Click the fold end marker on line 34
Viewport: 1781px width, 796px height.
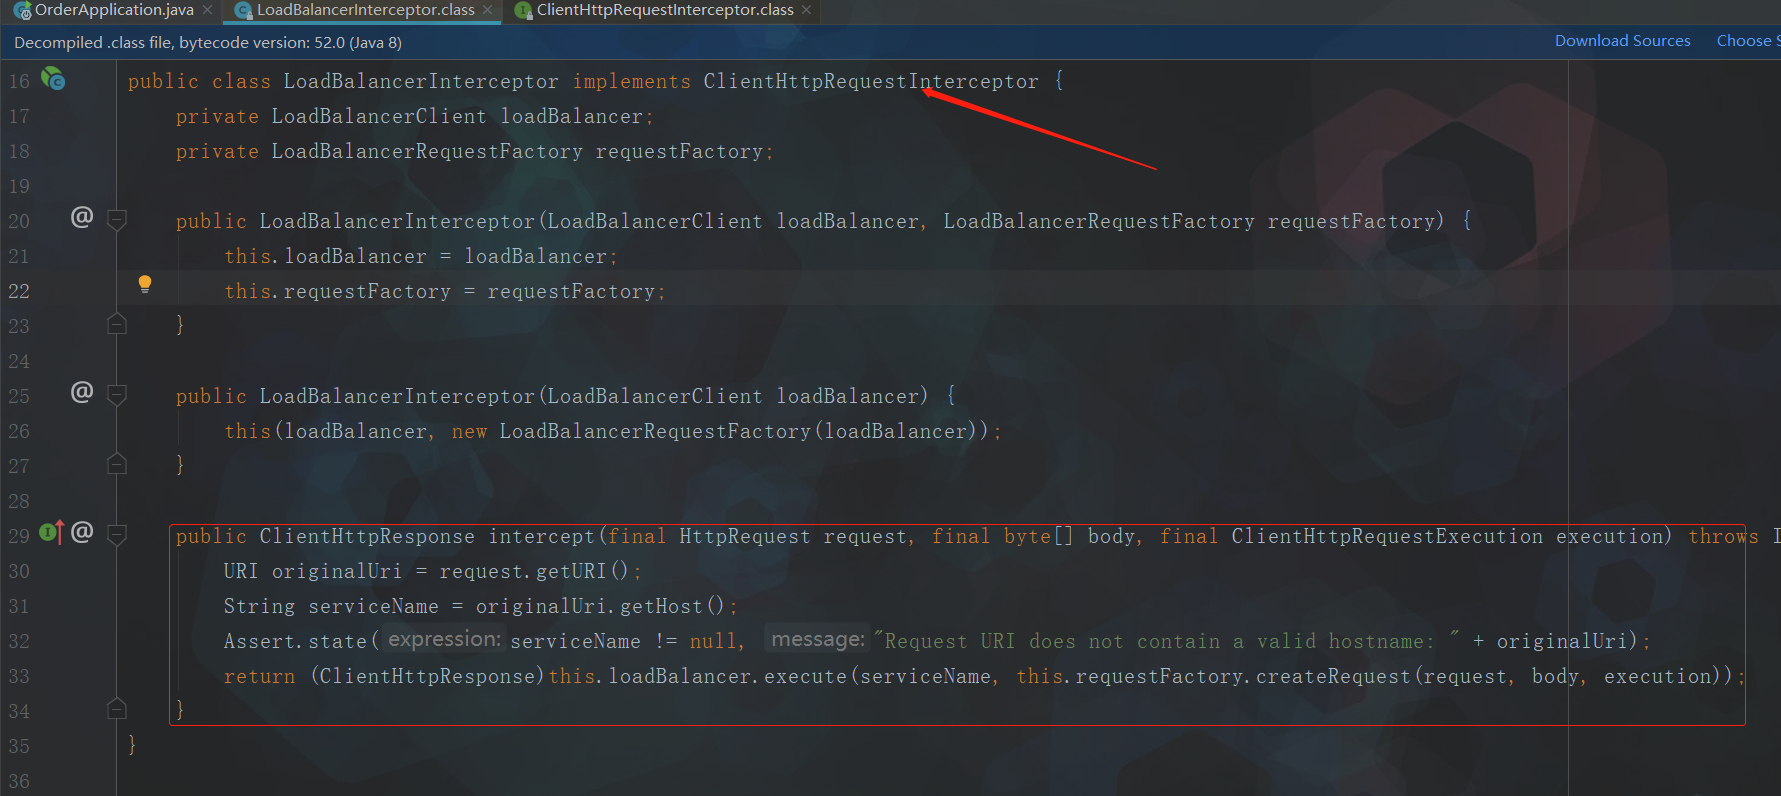click(x=117, y=708)
